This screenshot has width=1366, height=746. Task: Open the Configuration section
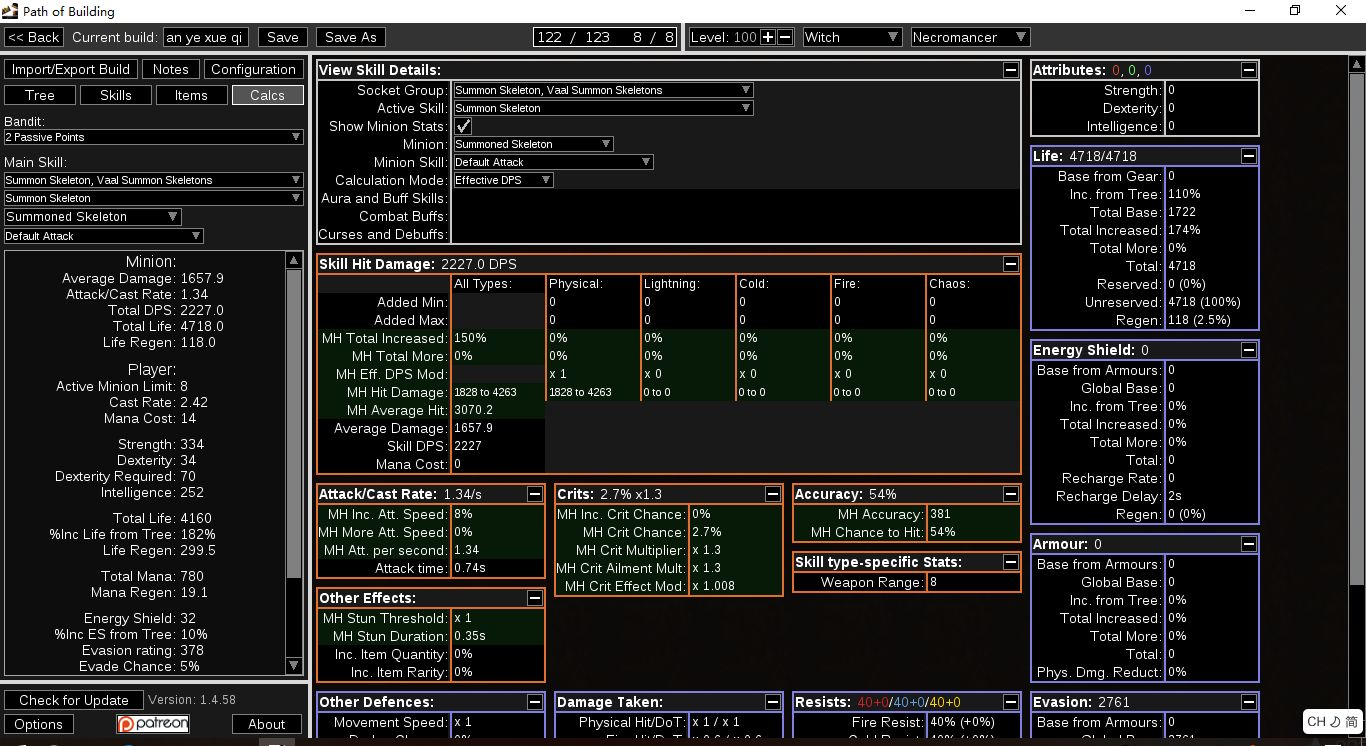[x=253, y=69]
